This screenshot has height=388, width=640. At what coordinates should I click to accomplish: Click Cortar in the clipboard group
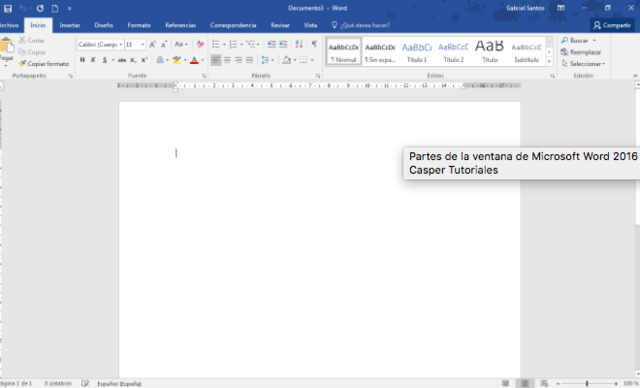point(32,40)
